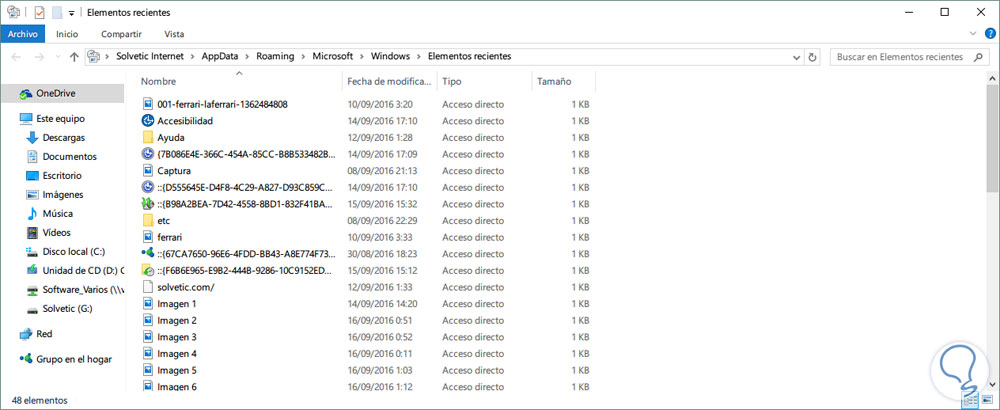Screen dimensions: 1000x410
Task: Click the Escritorio desktop icon
Action: [33, 175]
